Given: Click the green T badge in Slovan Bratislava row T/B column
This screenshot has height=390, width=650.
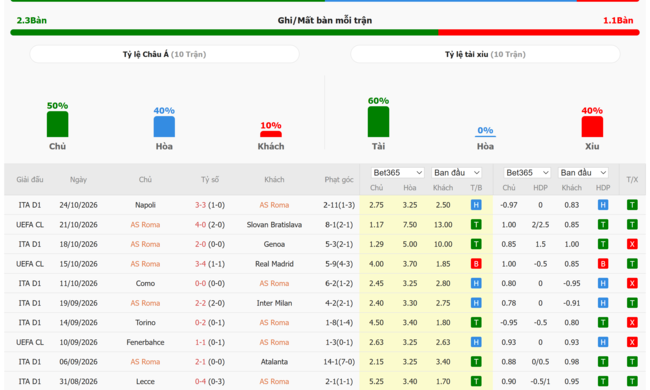Looking at the screenshot, I should tap(476, 225).
